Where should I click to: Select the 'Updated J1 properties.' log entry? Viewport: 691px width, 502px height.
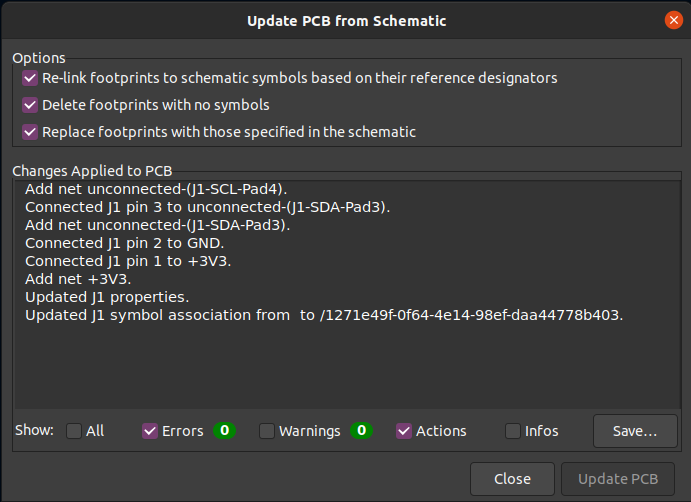(105, 298)
